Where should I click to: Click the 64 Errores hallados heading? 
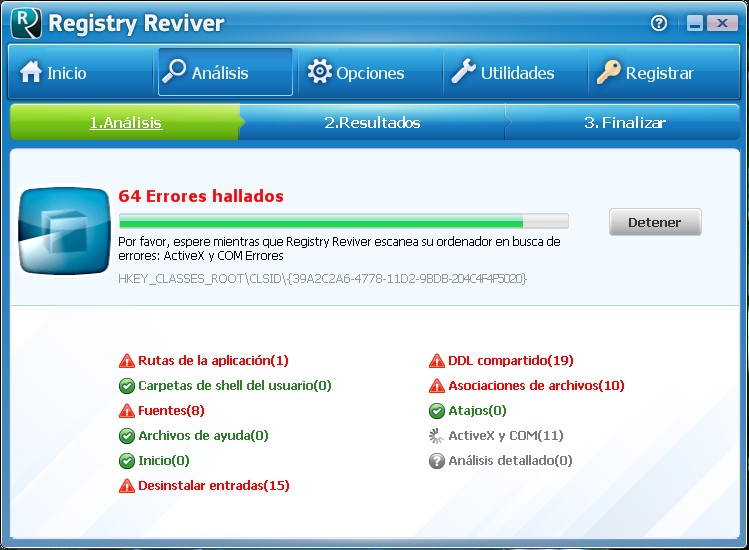[201, 196]
